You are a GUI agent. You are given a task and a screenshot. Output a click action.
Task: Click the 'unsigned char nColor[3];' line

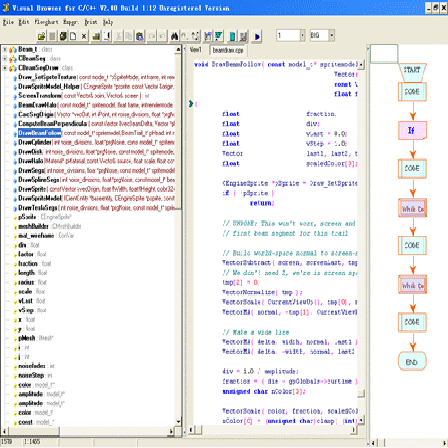(264, 391)
